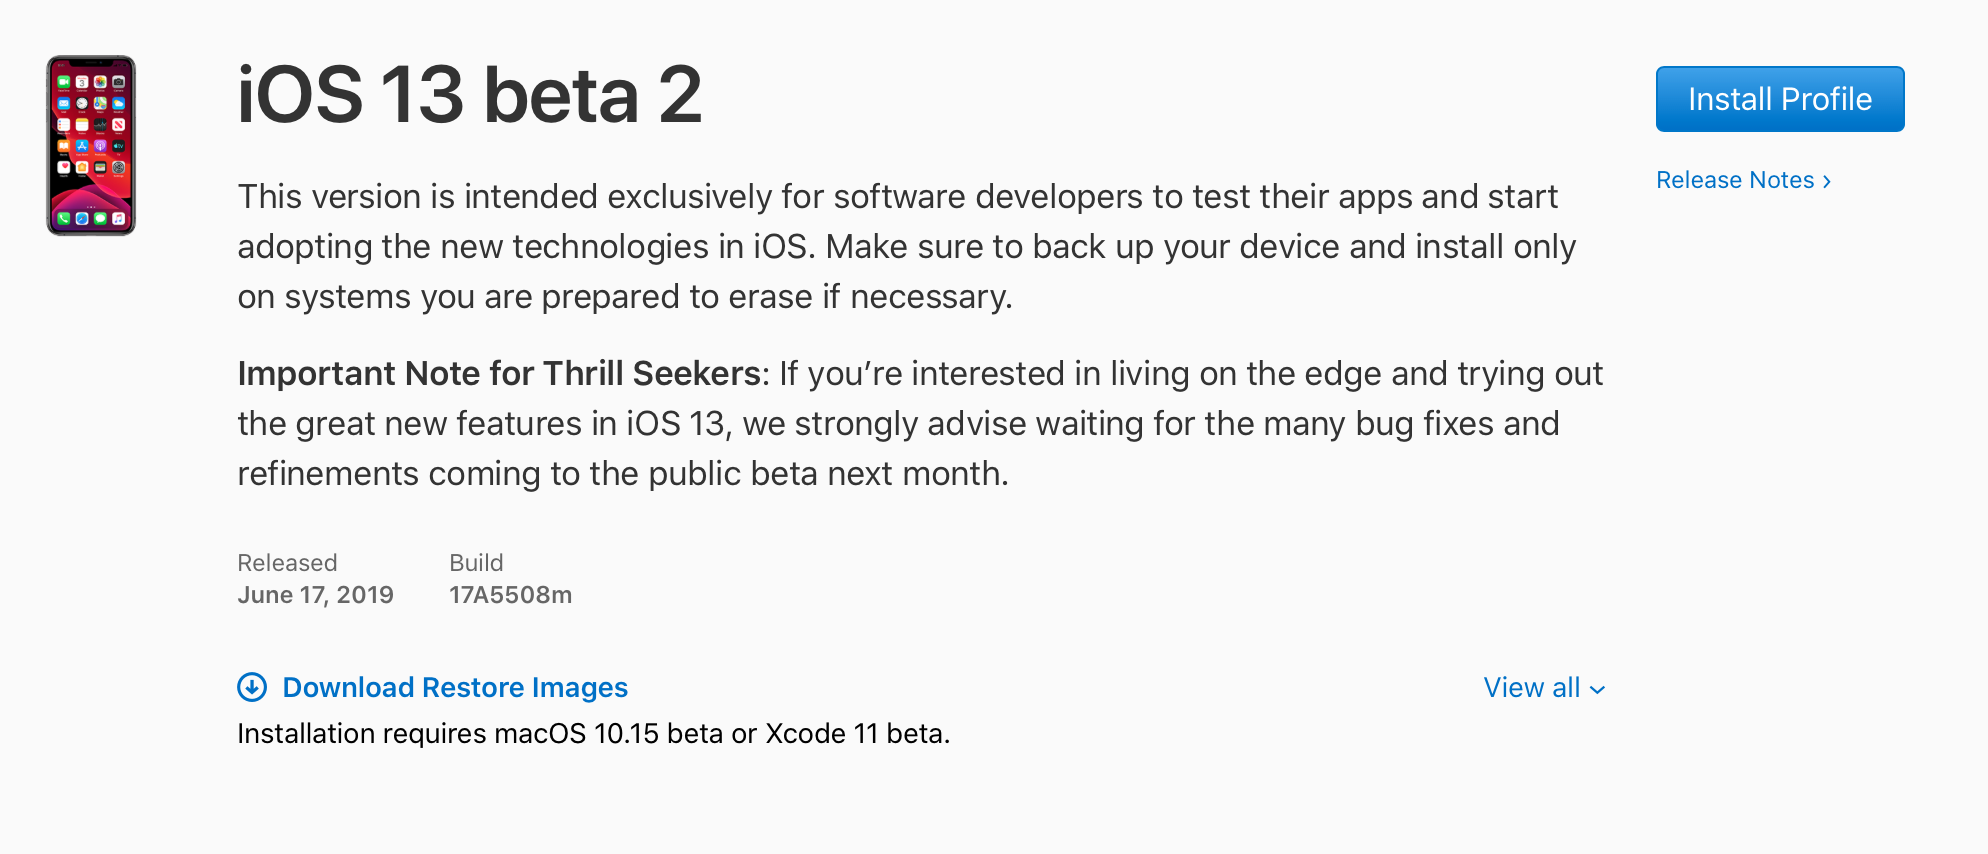Select the build number 17A5508m text

click(510, 594)
